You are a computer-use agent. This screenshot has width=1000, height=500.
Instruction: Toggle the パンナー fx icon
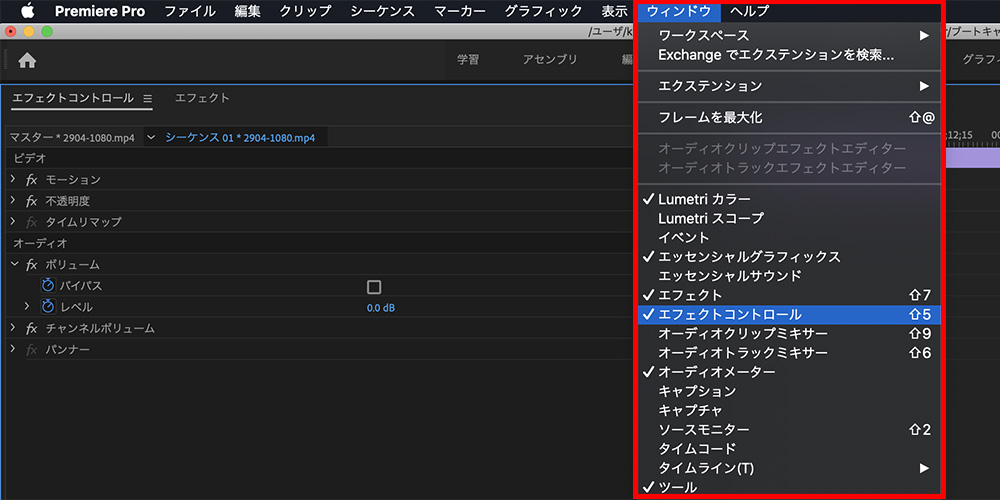(31, 349)
